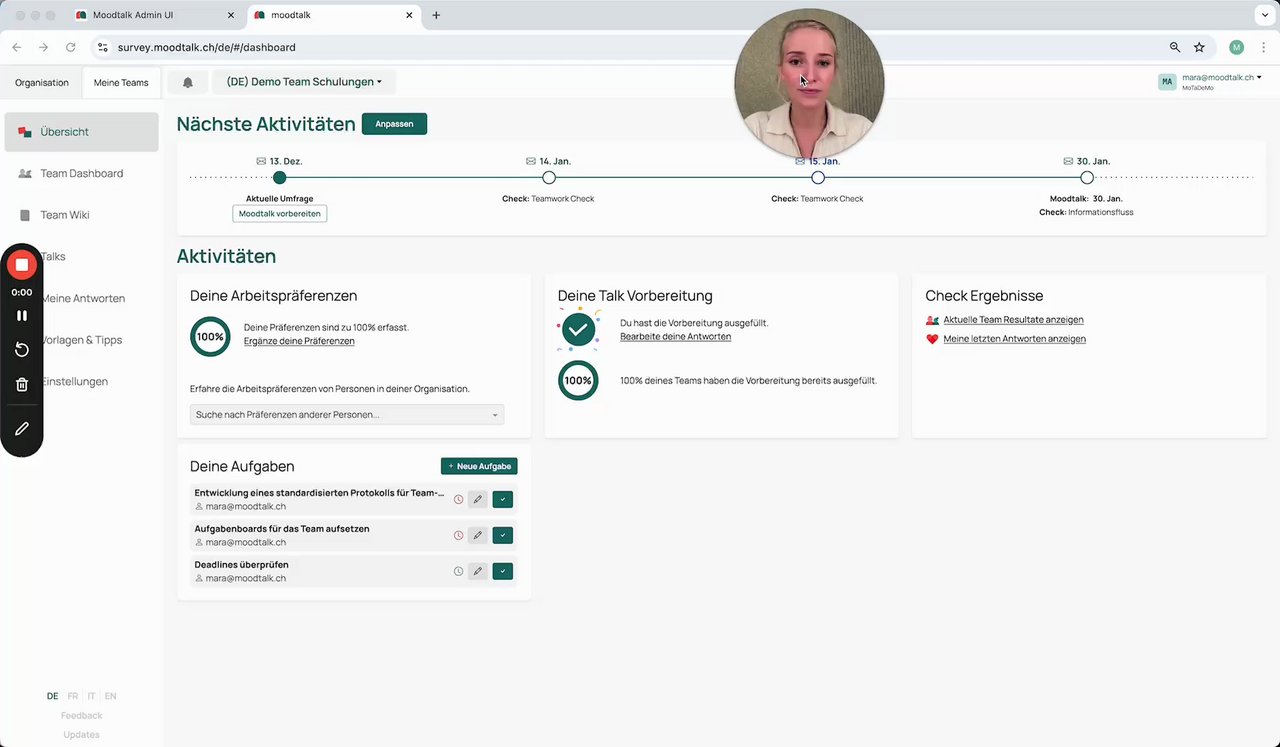Image resolution: width=1280 pixels, height=747 pixels.
Task: Open a new browser tab
Action: [436, 15]
